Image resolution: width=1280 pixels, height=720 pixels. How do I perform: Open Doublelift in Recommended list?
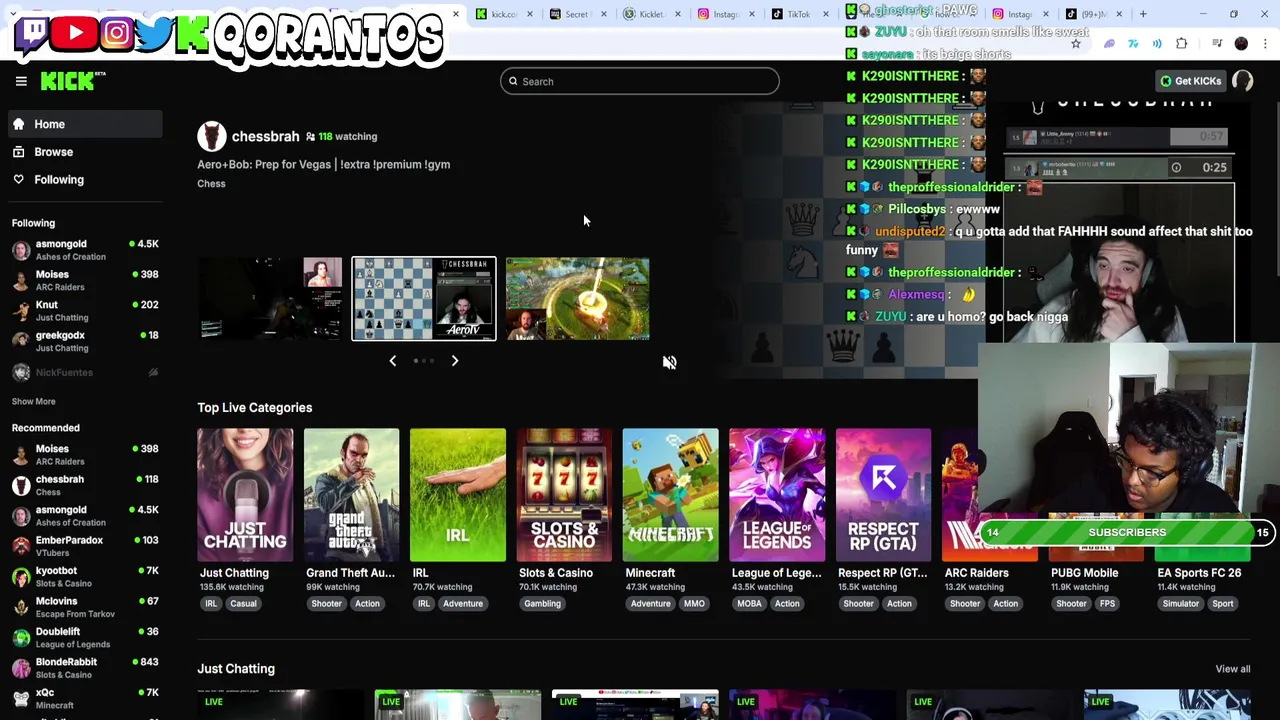85,637
